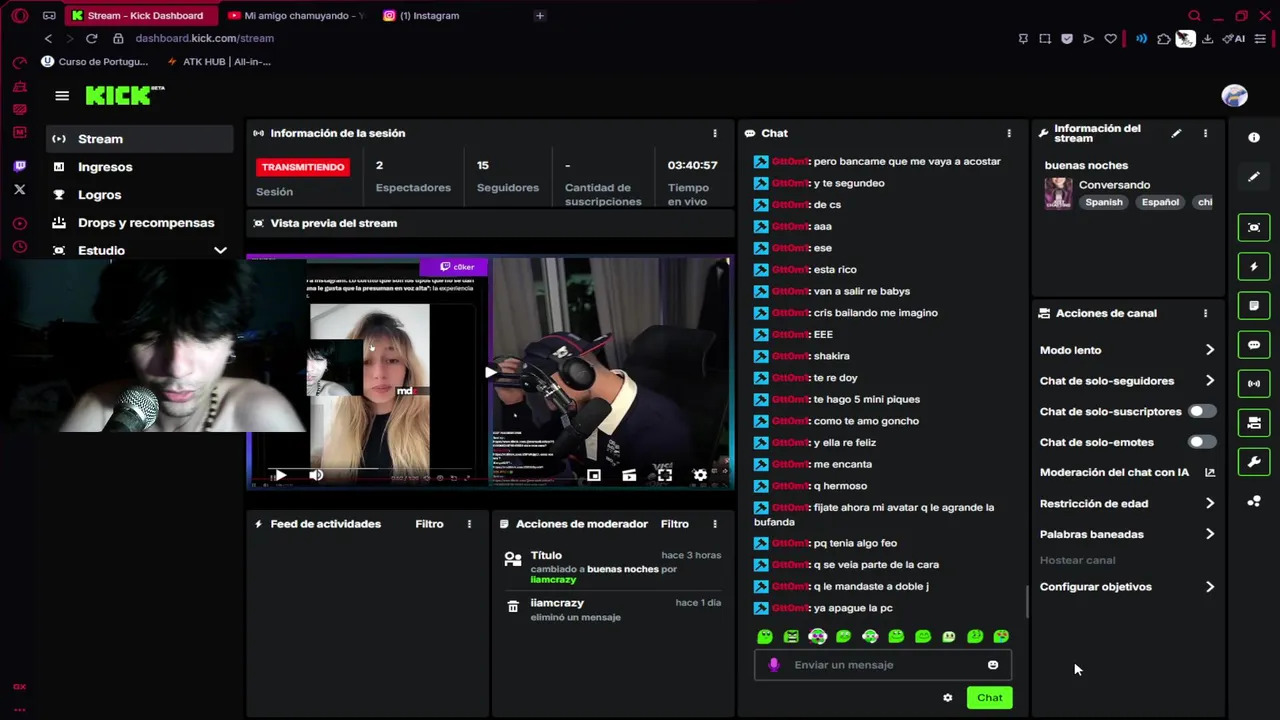Click the info icon in right sidebar
The height and width of the screenshot is (720, 1280).
(x=1254, y=137)
